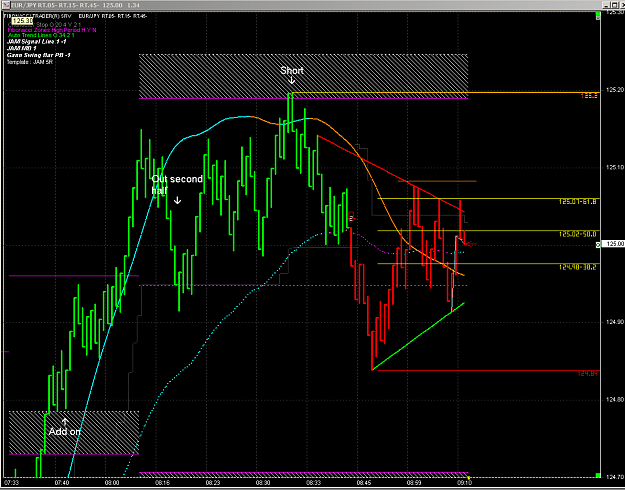
Task: Click the Fibonacci level label ending in 38.2
Action: [577, 267]
